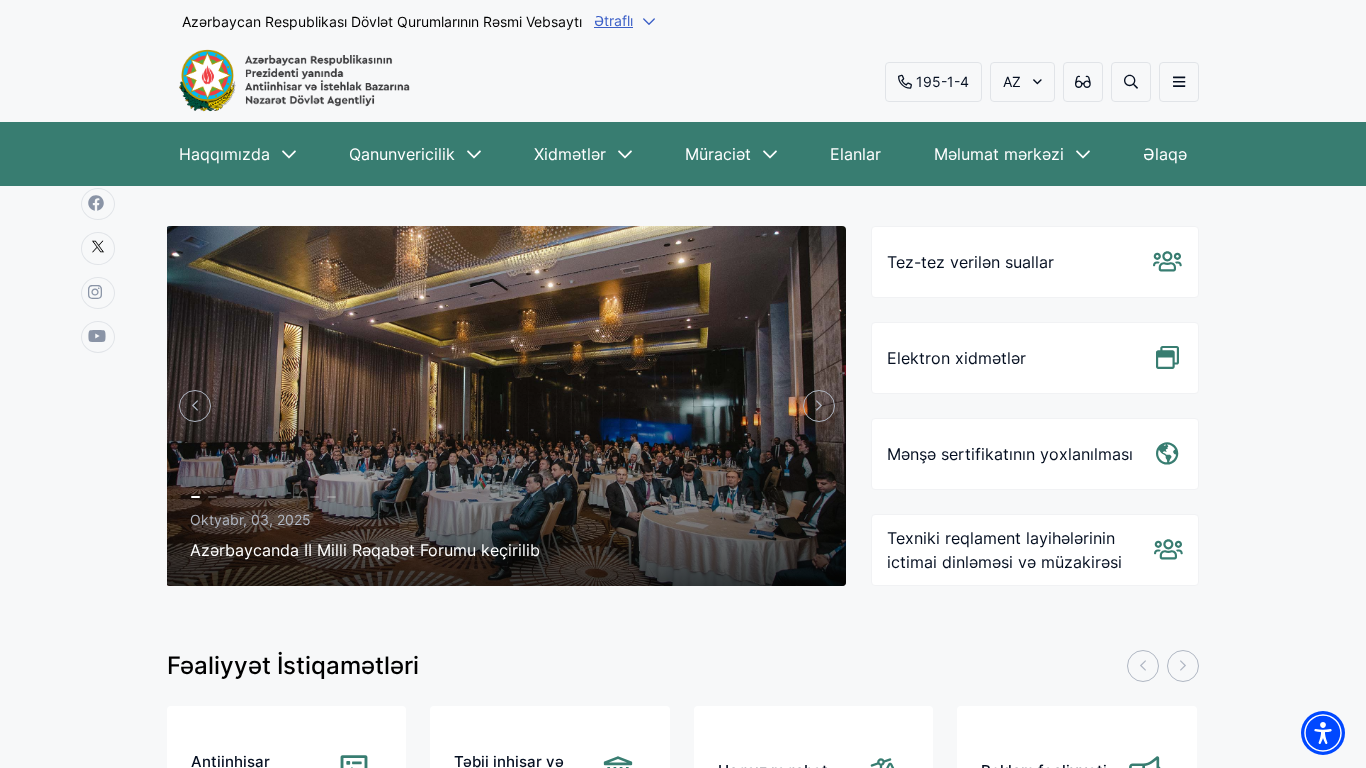1366x768 pixels.
Task: Open the hamburger menu icon
Action: pos(1178,82)
